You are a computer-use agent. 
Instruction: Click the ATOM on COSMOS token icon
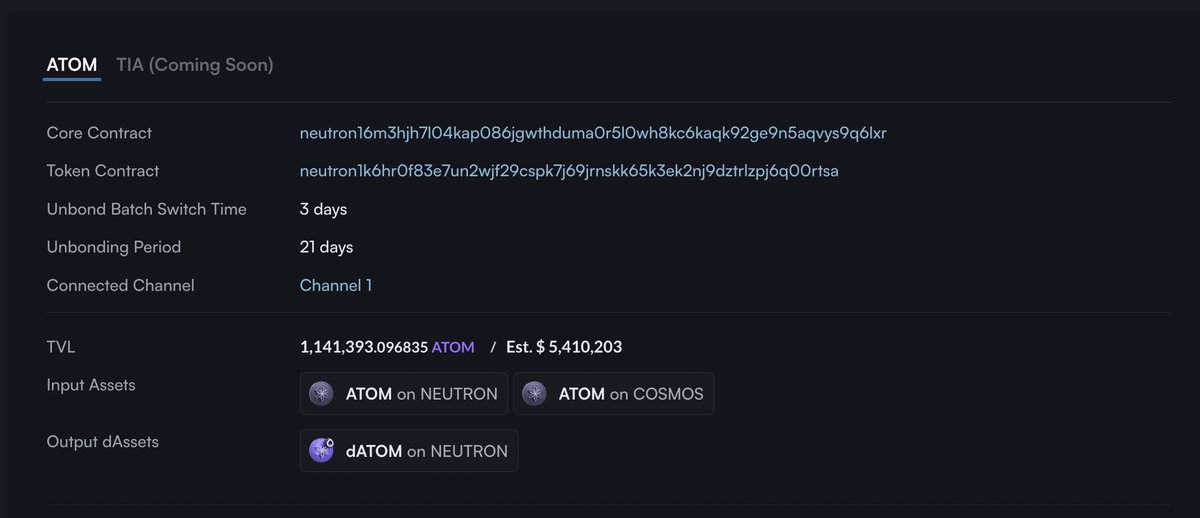tap(534, 394)
